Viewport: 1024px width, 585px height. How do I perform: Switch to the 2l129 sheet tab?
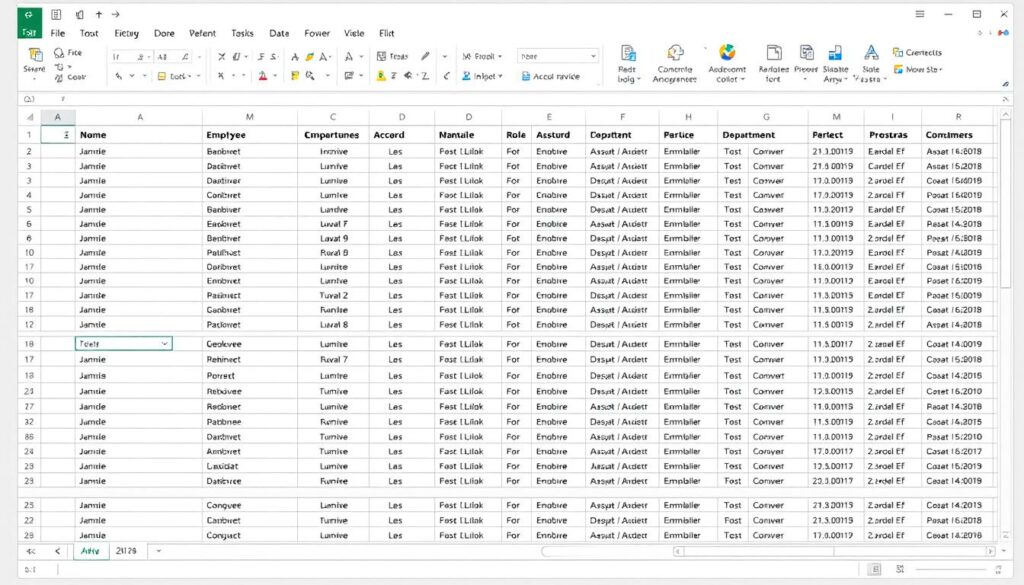pyautogui.click(x=126, y=551)
